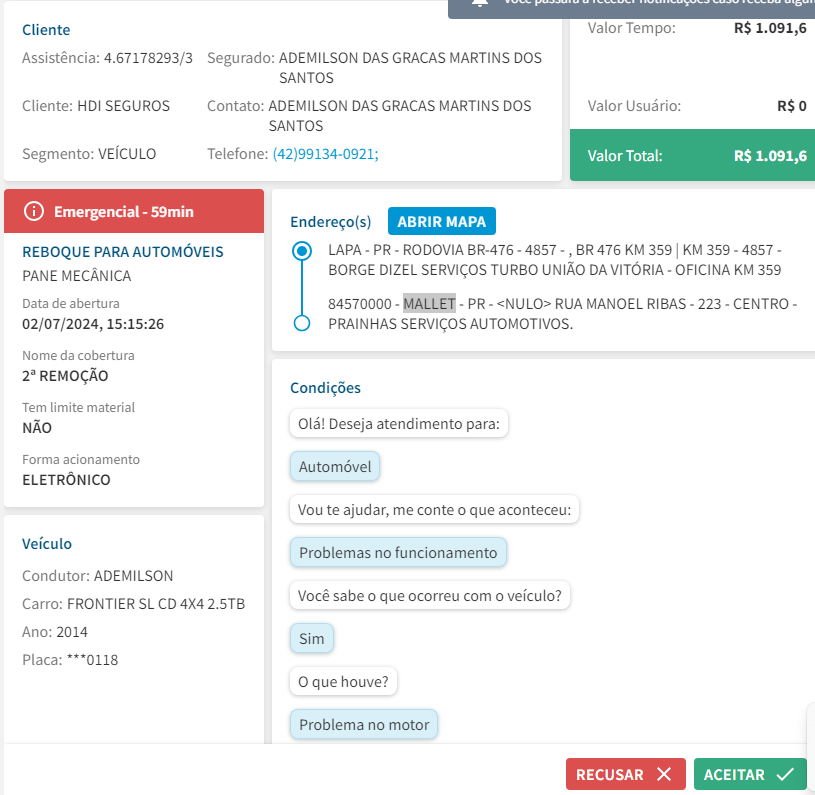Click the plate value ***0118
Screen dimensions: 815x795
pos(93,660)
